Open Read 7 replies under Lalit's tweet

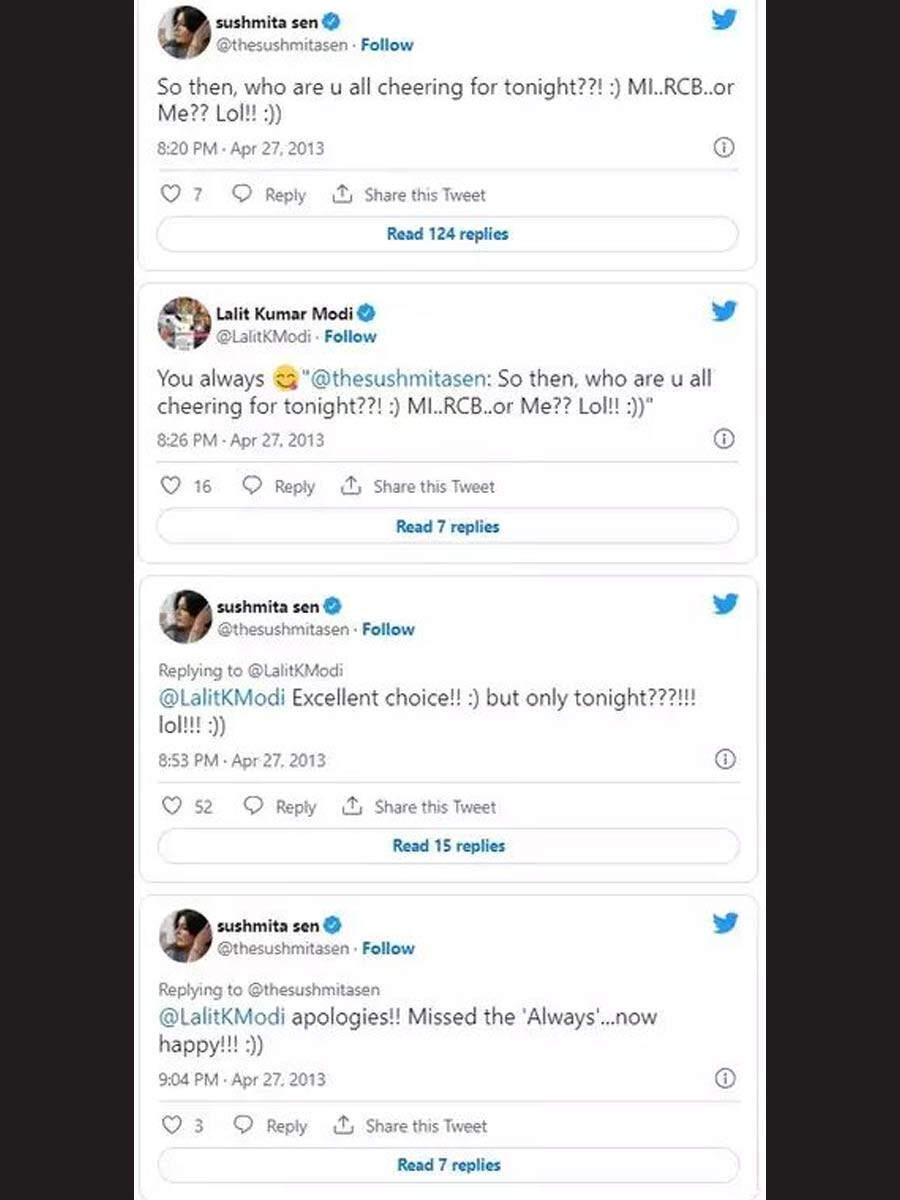[x=448, y=526]
